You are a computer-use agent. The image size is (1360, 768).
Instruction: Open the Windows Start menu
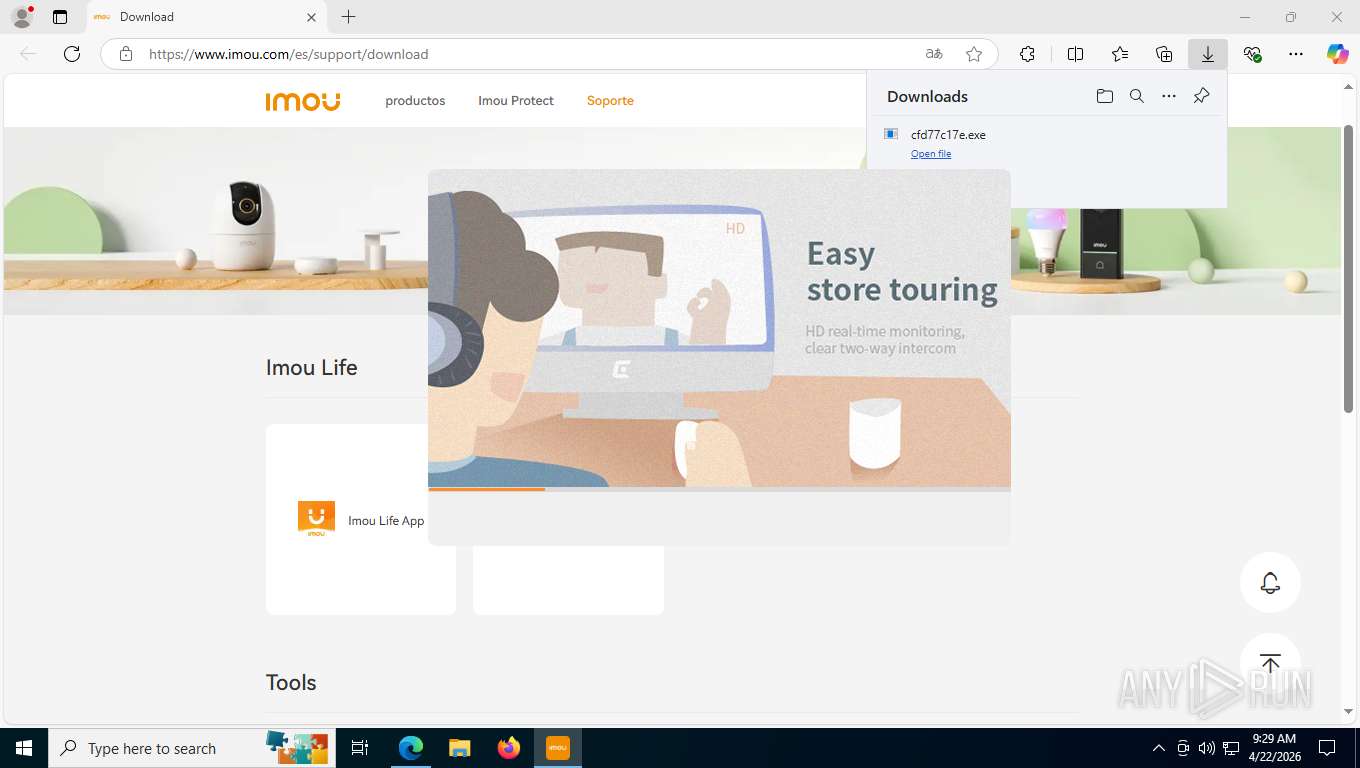tap(24, 748)
